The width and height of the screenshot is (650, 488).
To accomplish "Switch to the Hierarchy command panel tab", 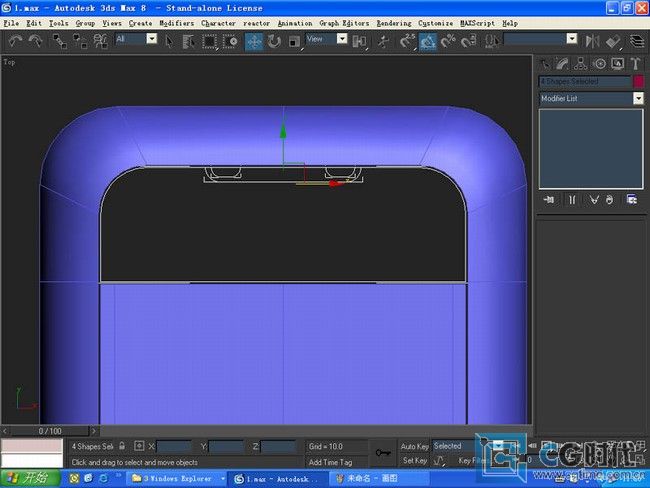I will [580, 63].
